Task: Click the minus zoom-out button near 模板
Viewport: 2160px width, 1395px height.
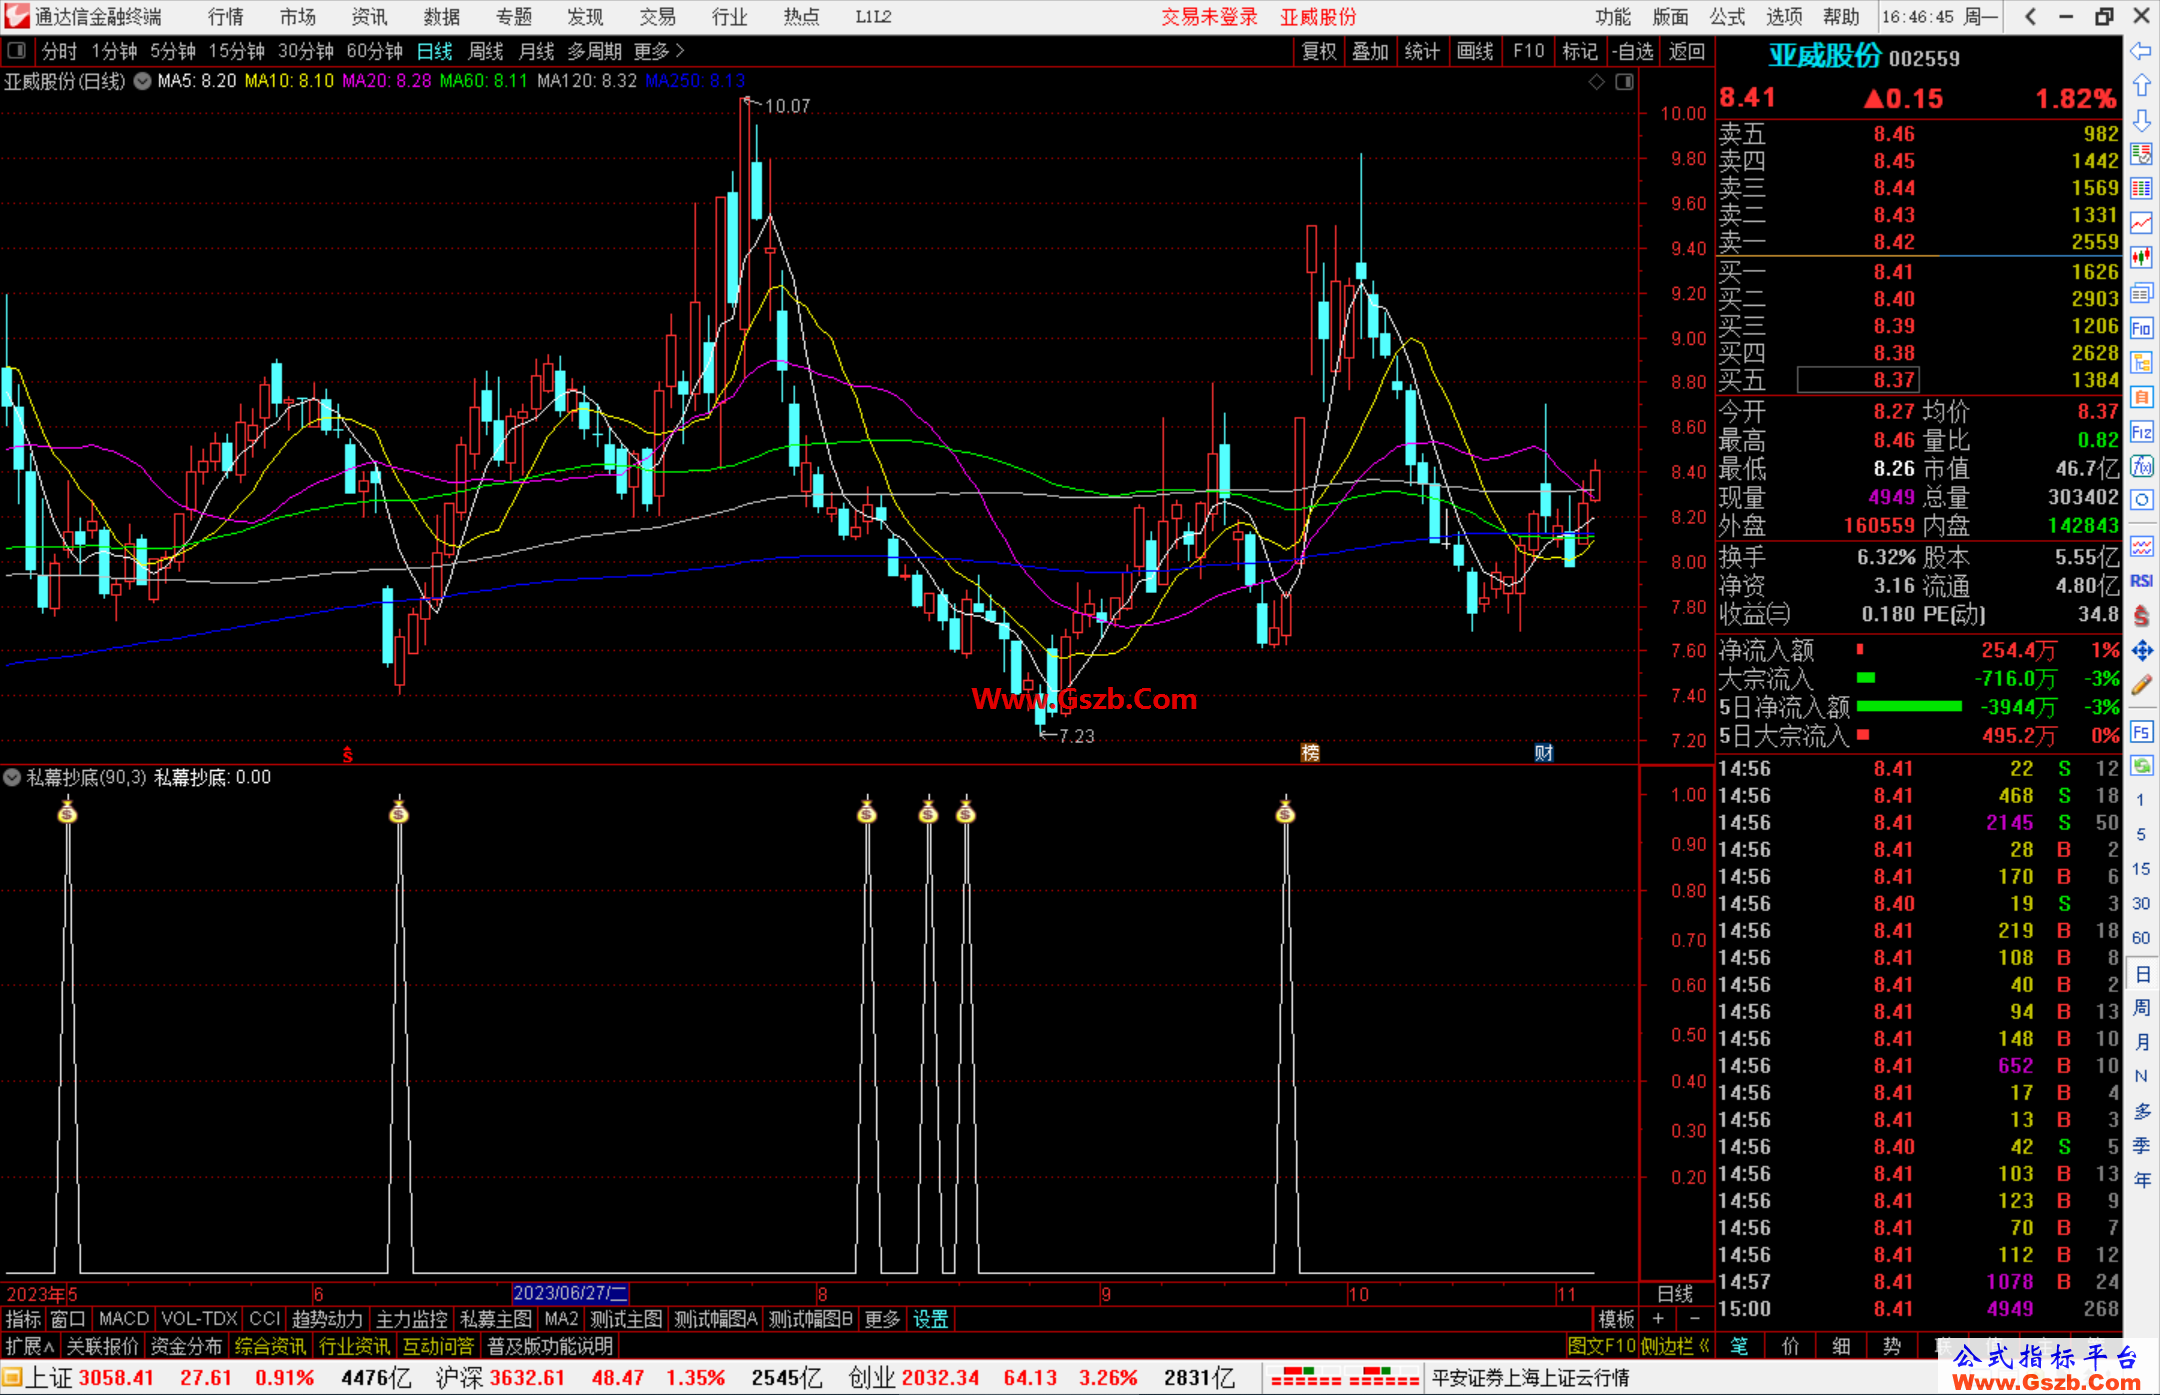Action: pyautogui.click(x=1694, y=1319)
